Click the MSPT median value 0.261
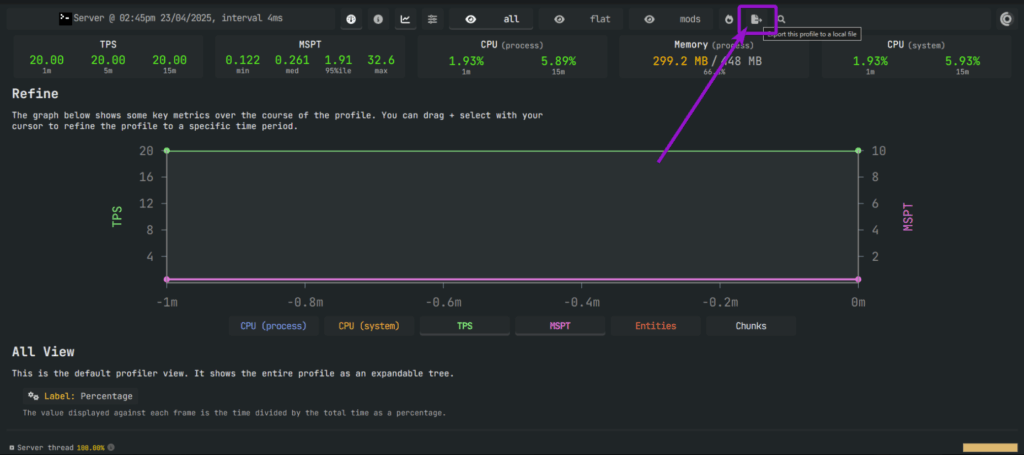This screenshot has height=455, width=1024. (292, 60)
